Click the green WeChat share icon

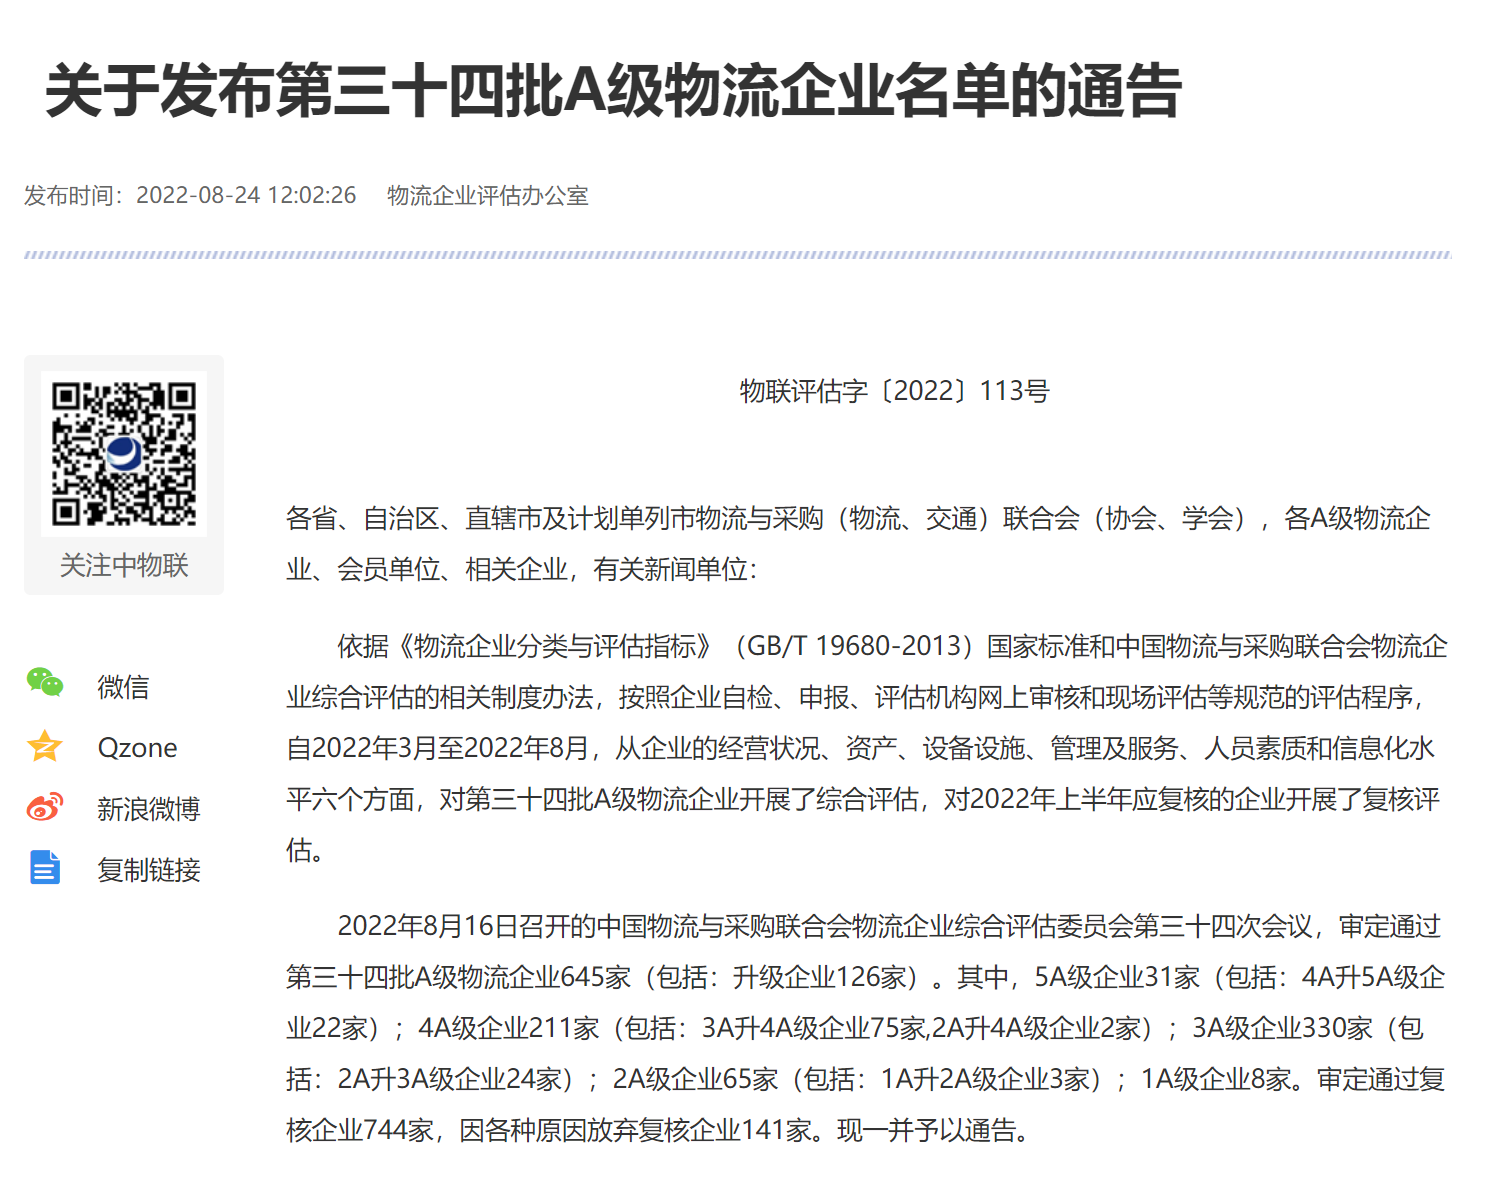tap(45, 683)
